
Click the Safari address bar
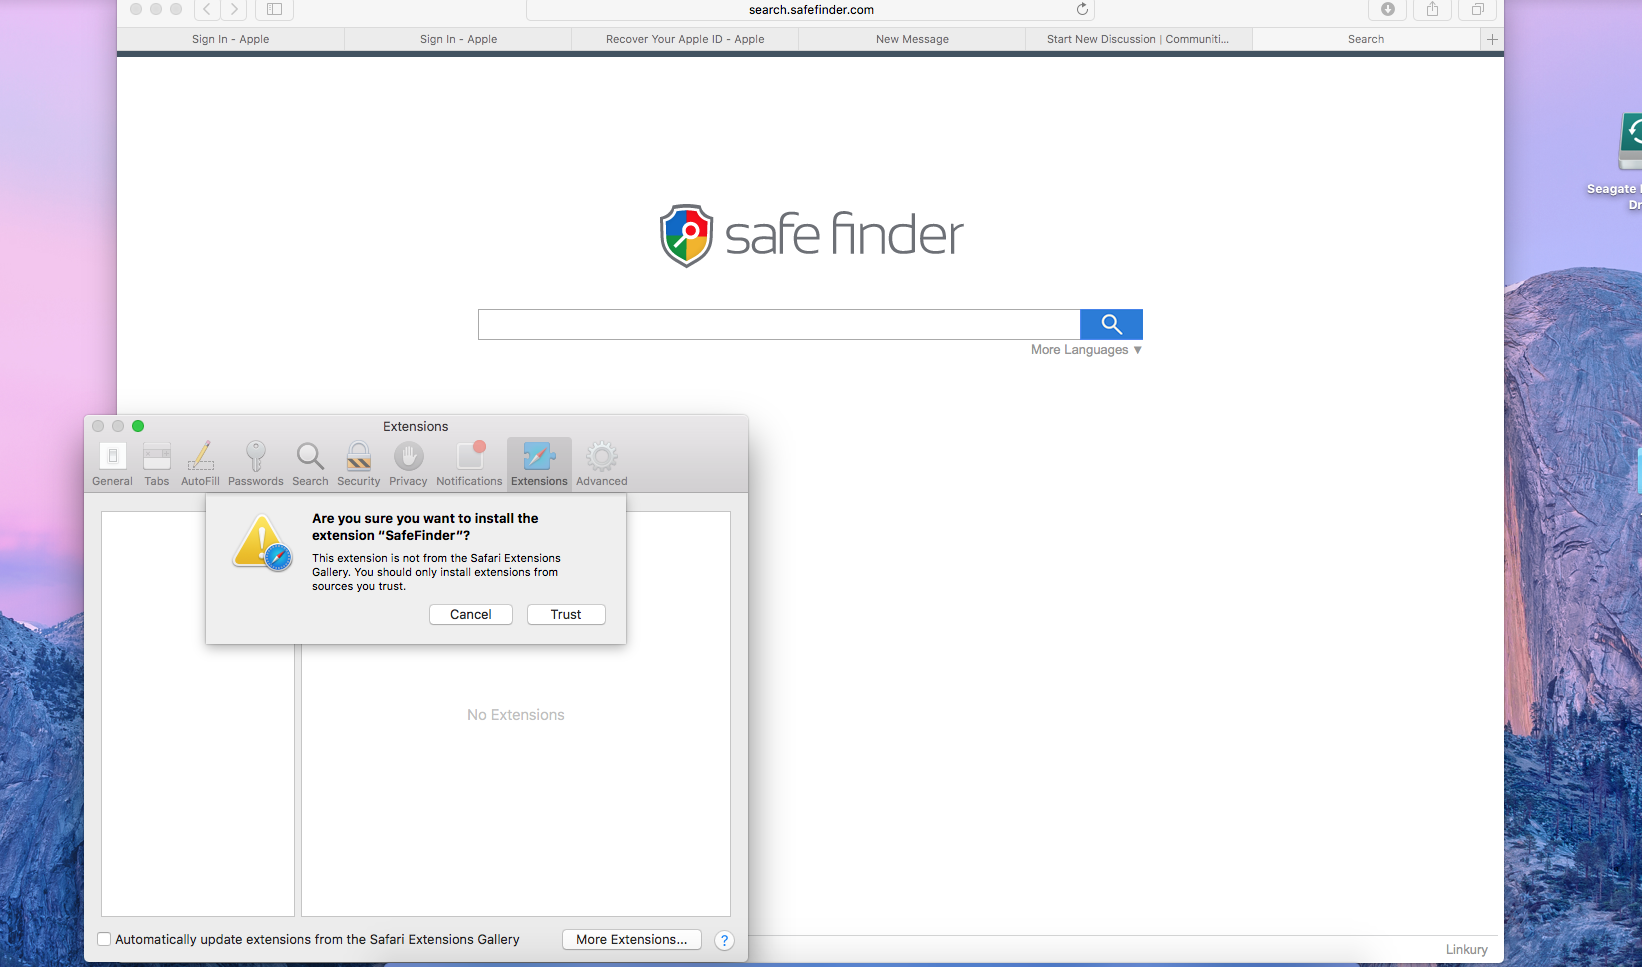point(810,10)
